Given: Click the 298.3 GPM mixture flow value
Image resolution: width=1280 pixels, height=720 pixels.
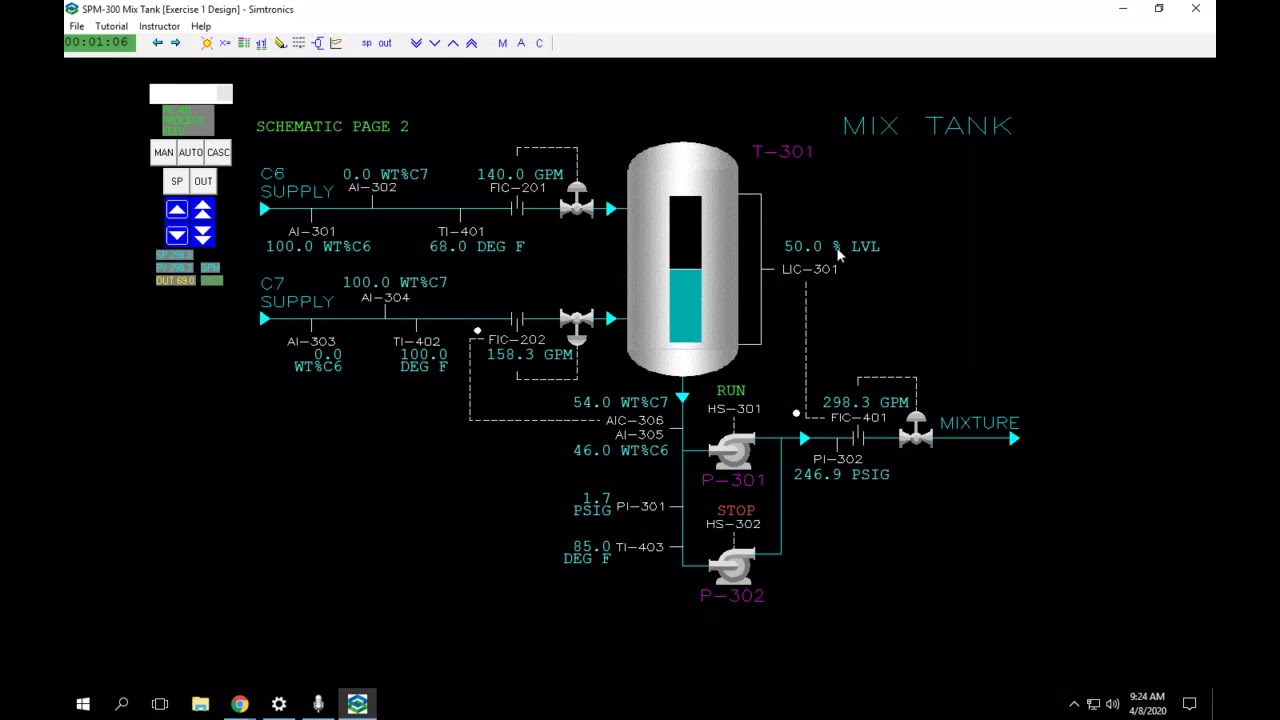Looking at the screenshot, I should pos(866,402).
